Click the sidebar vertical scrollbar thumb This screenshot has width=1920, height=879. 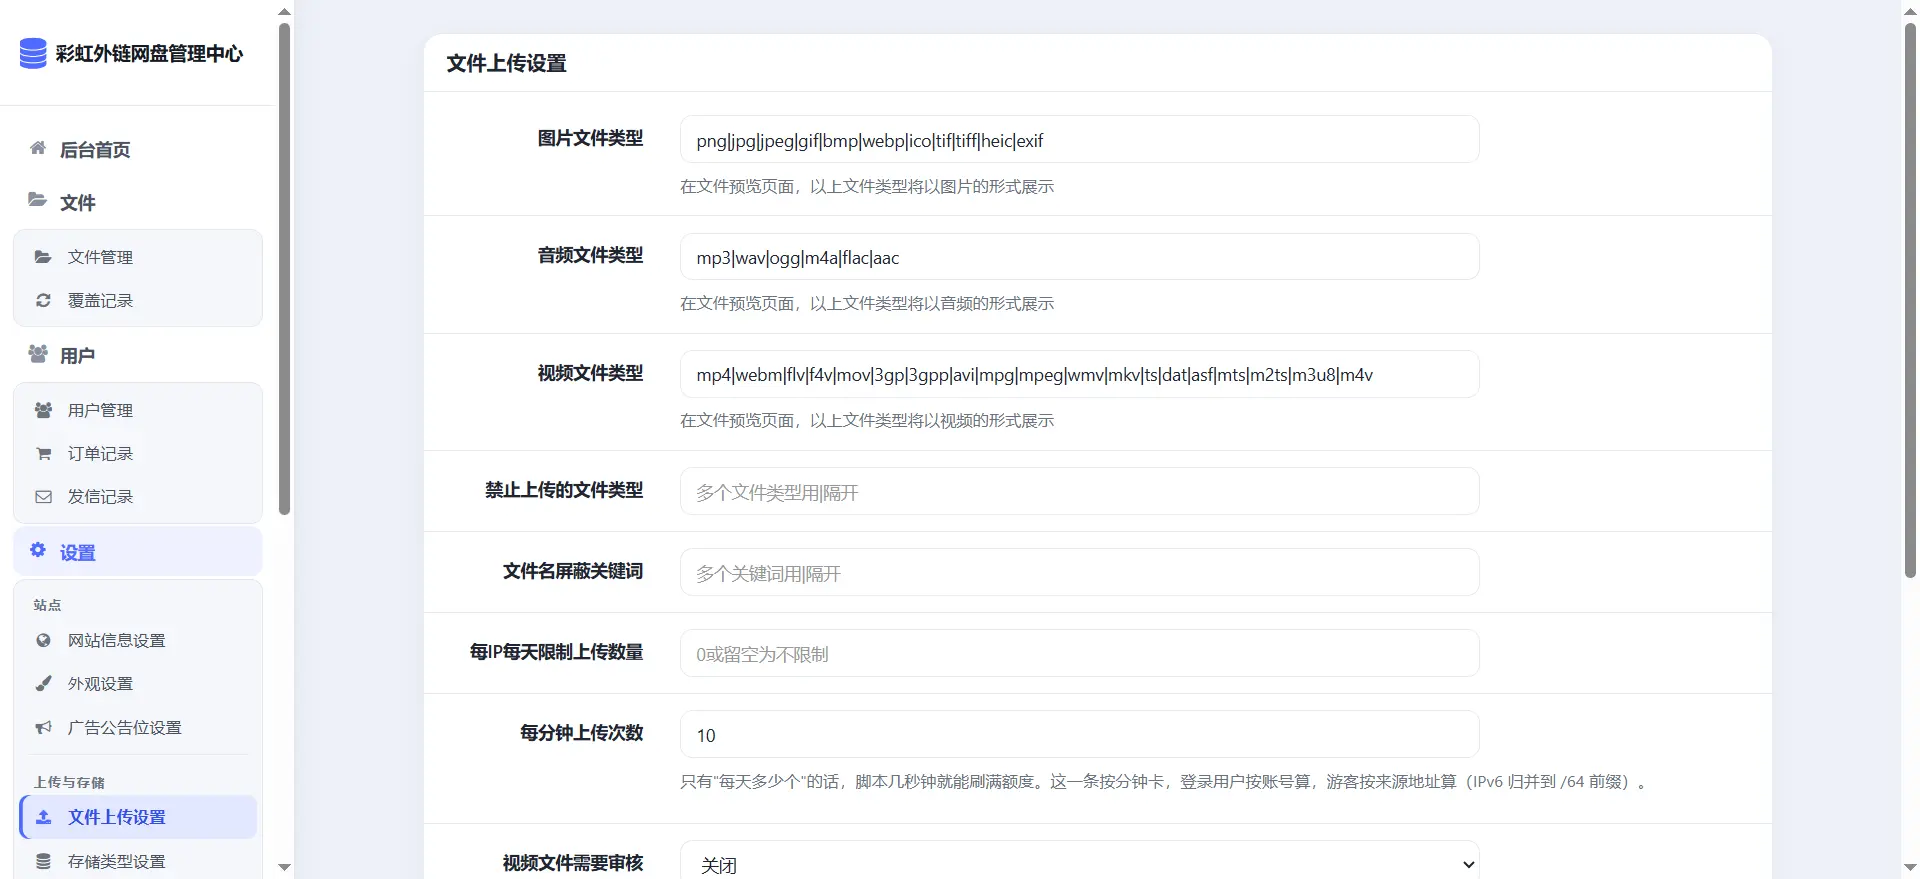[284, 268]
